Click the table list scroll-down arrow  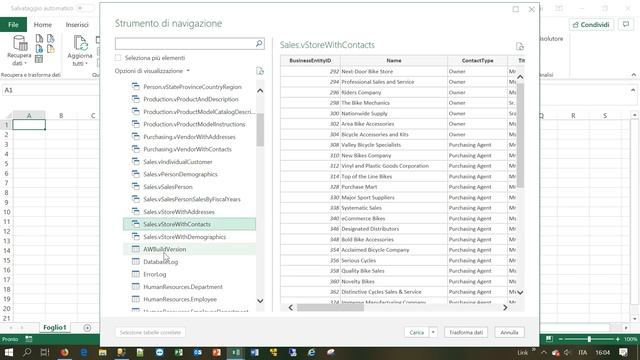pyautogui.click(x=260, y=301)
